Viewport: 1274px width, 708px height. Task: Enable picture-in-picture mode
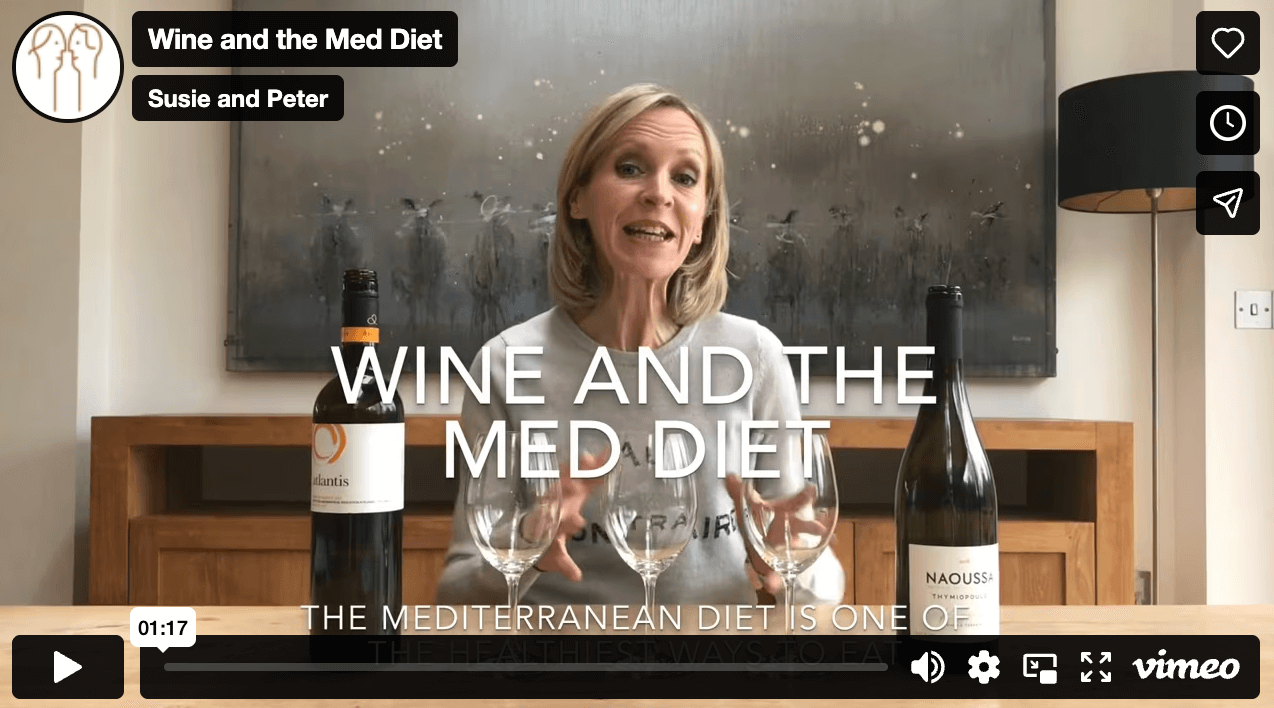[x=1040, y=667]
